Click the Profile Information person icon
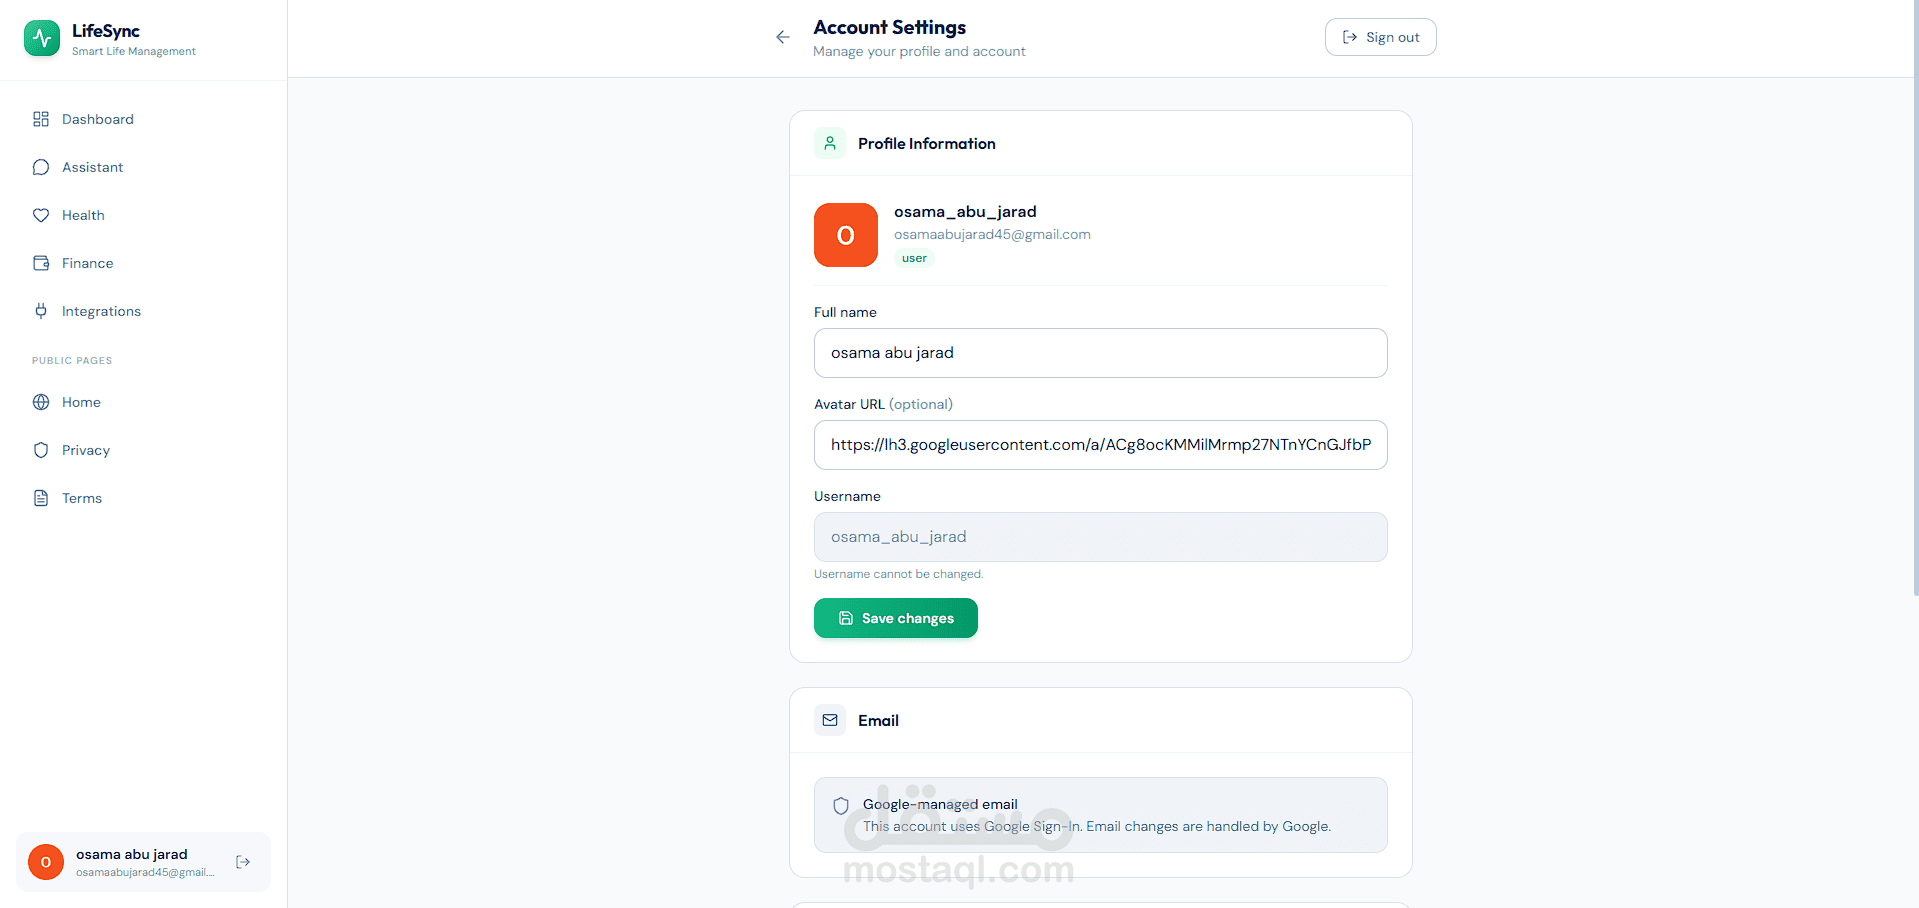Image resolution: width=1919 pixels, height=908 pixels. click(x=830, y=143)
